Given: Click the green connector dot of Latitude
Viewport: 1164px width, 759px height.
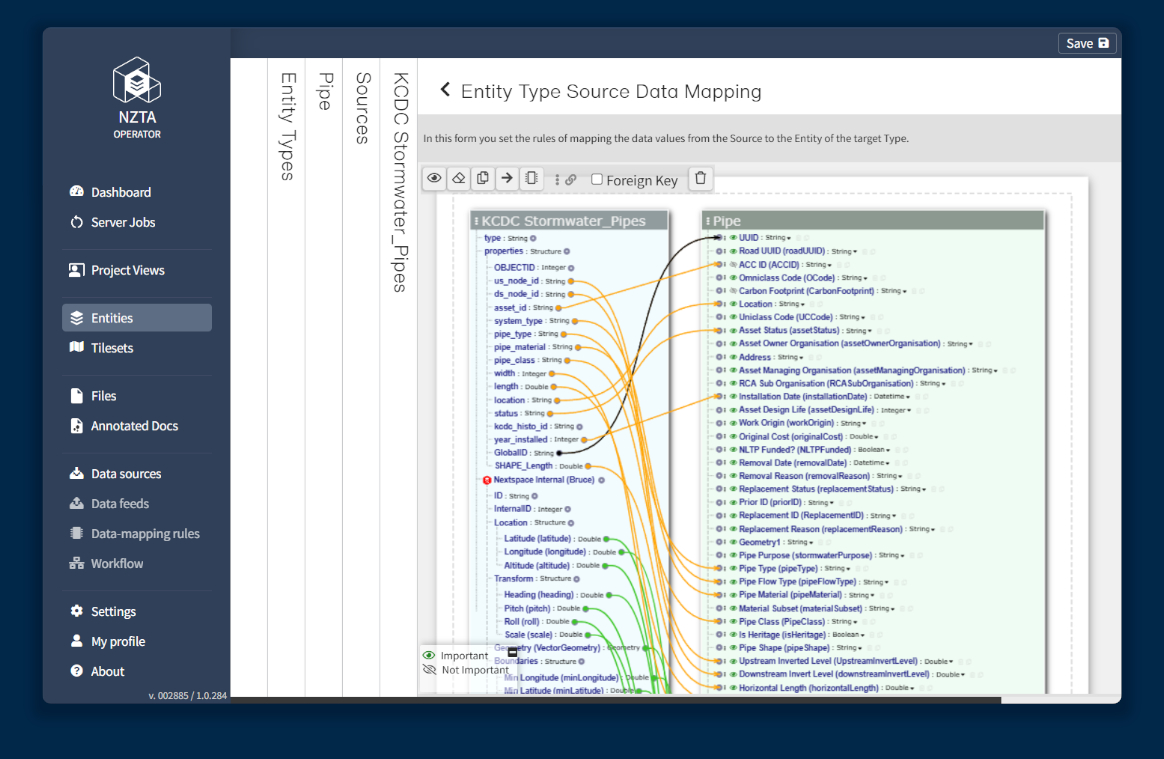Looking at the screenshot, I should click(x=606, y=539).
